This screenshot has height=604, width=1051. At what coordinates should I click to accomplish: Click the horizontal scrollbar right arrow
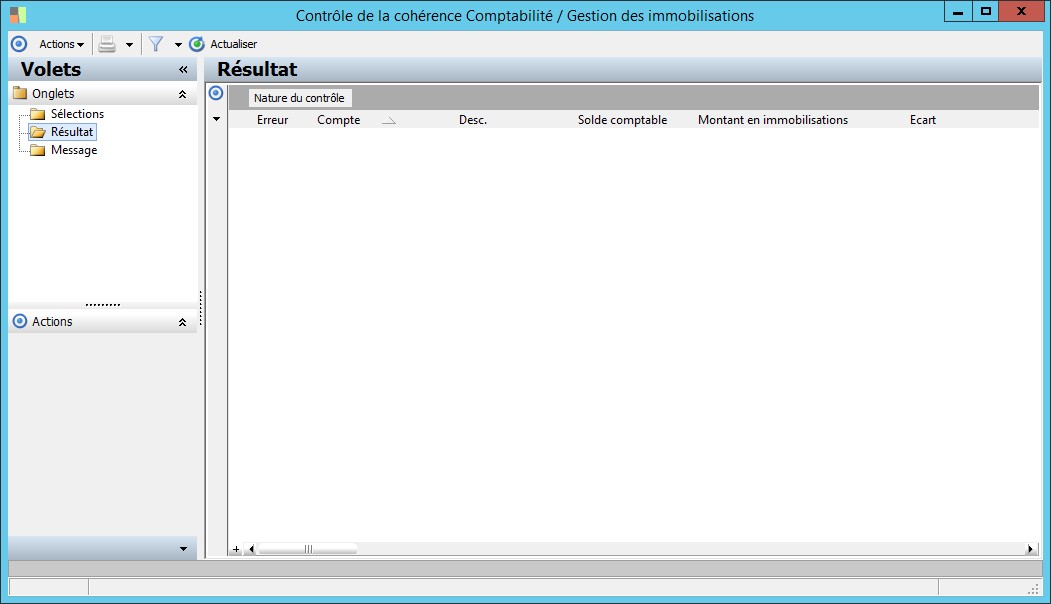point(1030,550)
